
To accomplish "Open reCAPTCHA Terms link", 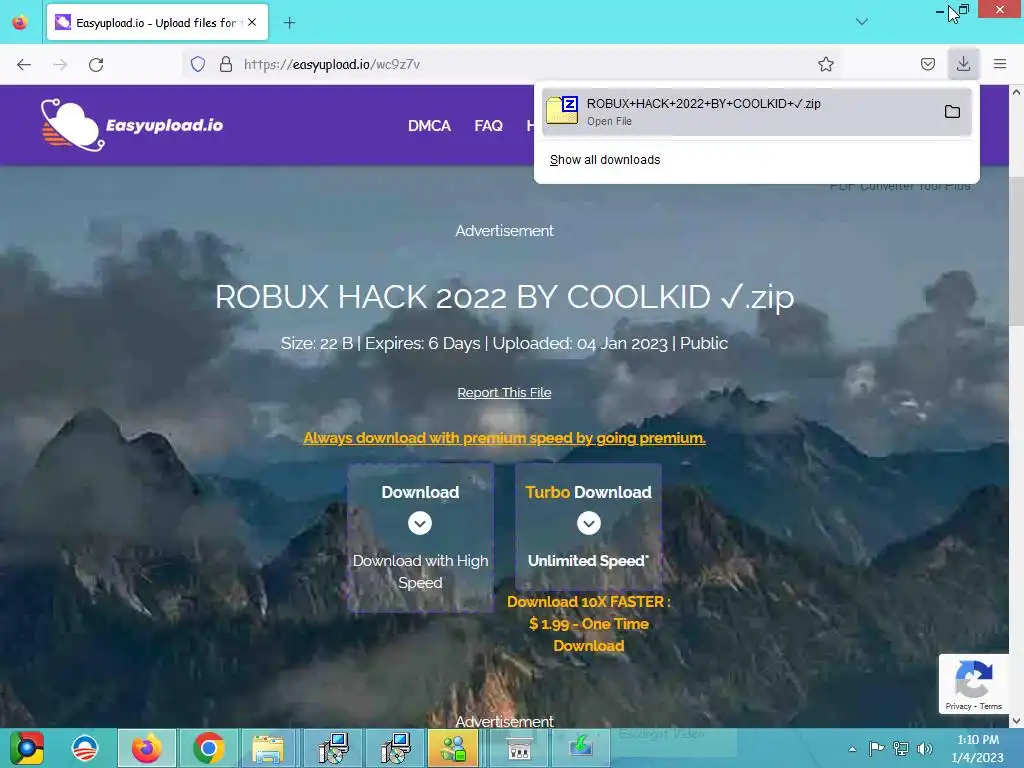I will click(991, 706).
